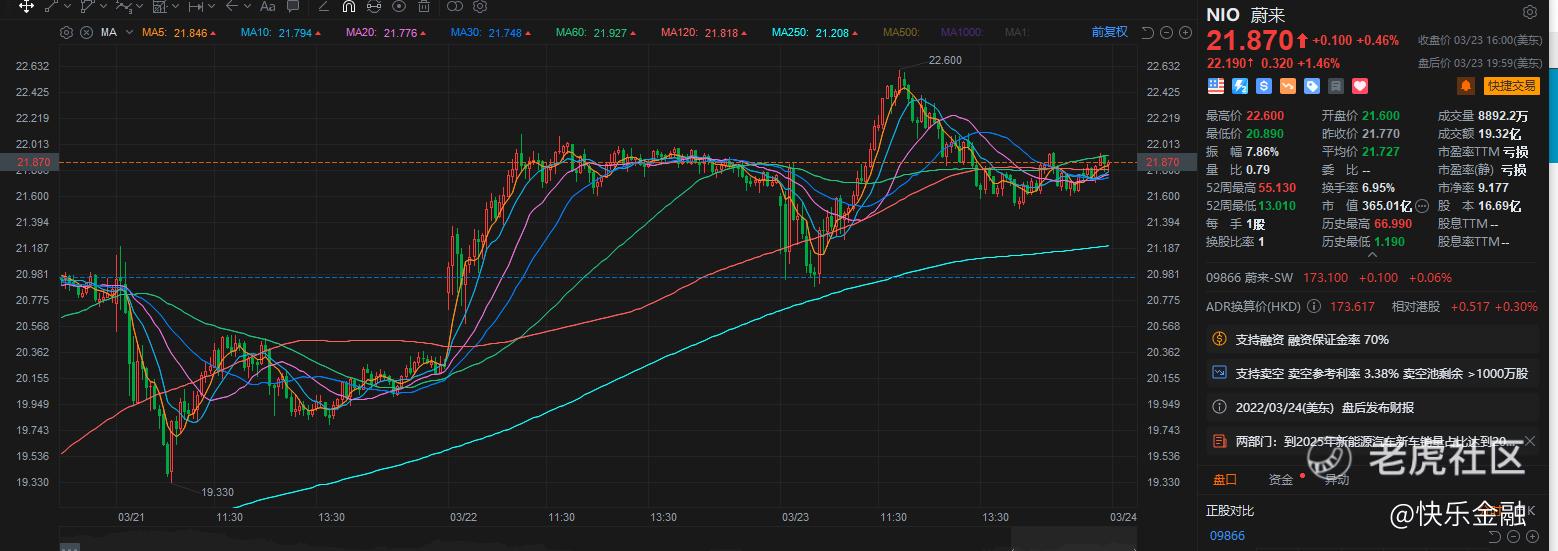Open the 快捷交易 quick trade button
Screen dimensions: 1558x551
point(1510,86)
